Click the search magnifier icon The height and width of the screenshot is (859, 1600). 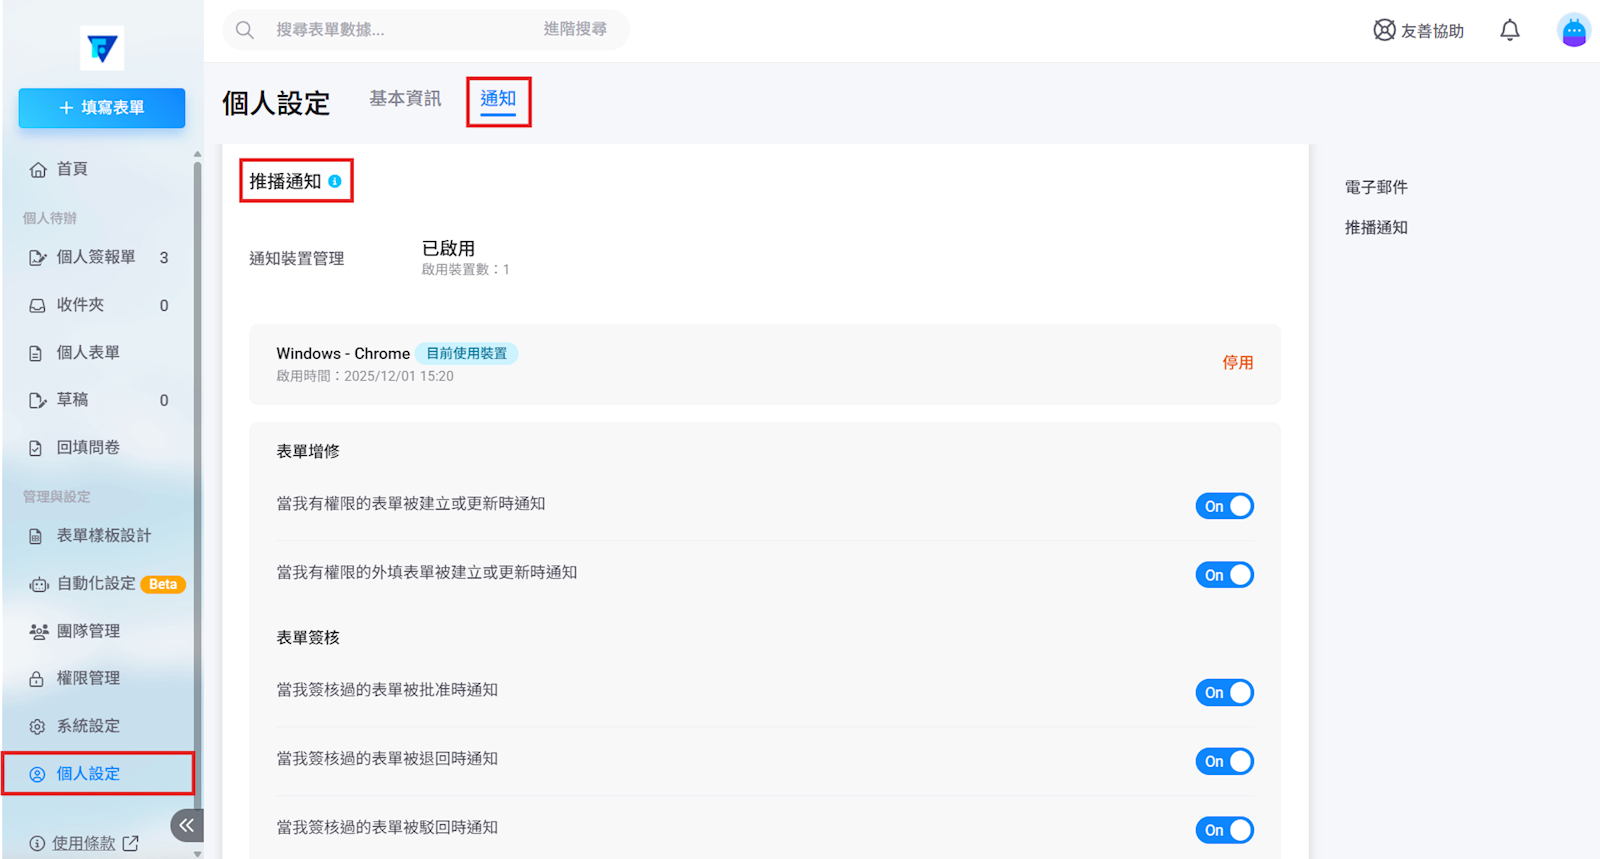point(245,30)
